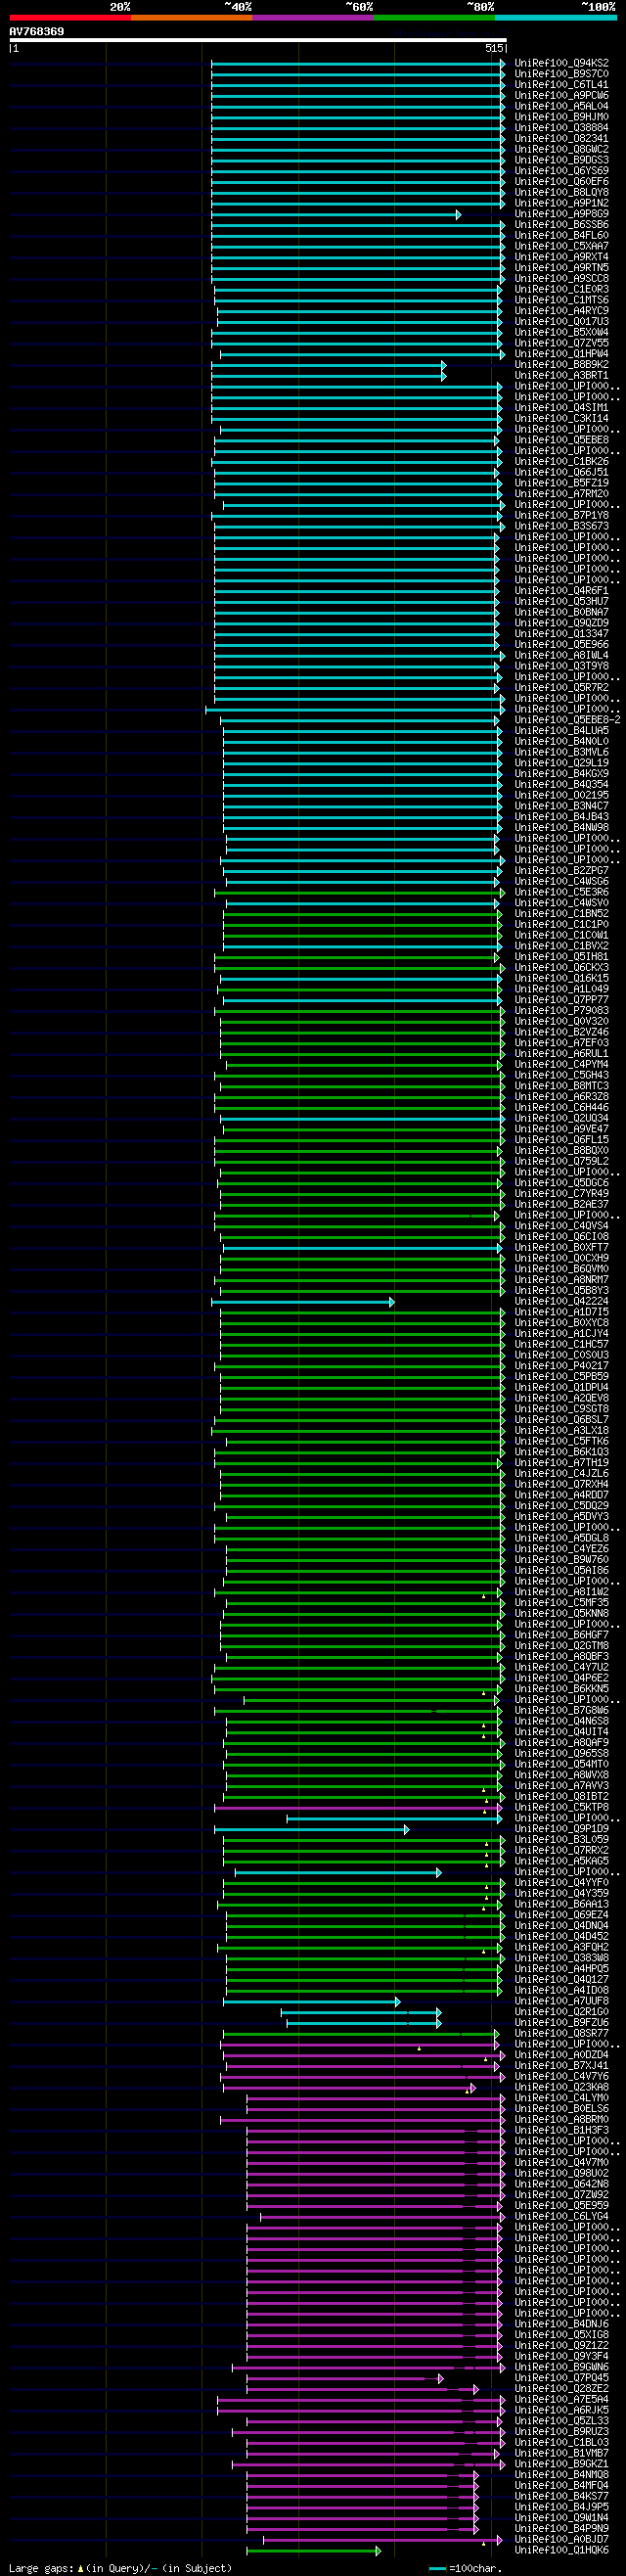This screenshot has width=626, height=2576.
Task: Click label UniRef100_Q7RXH4
Action: coord(561,1485)
